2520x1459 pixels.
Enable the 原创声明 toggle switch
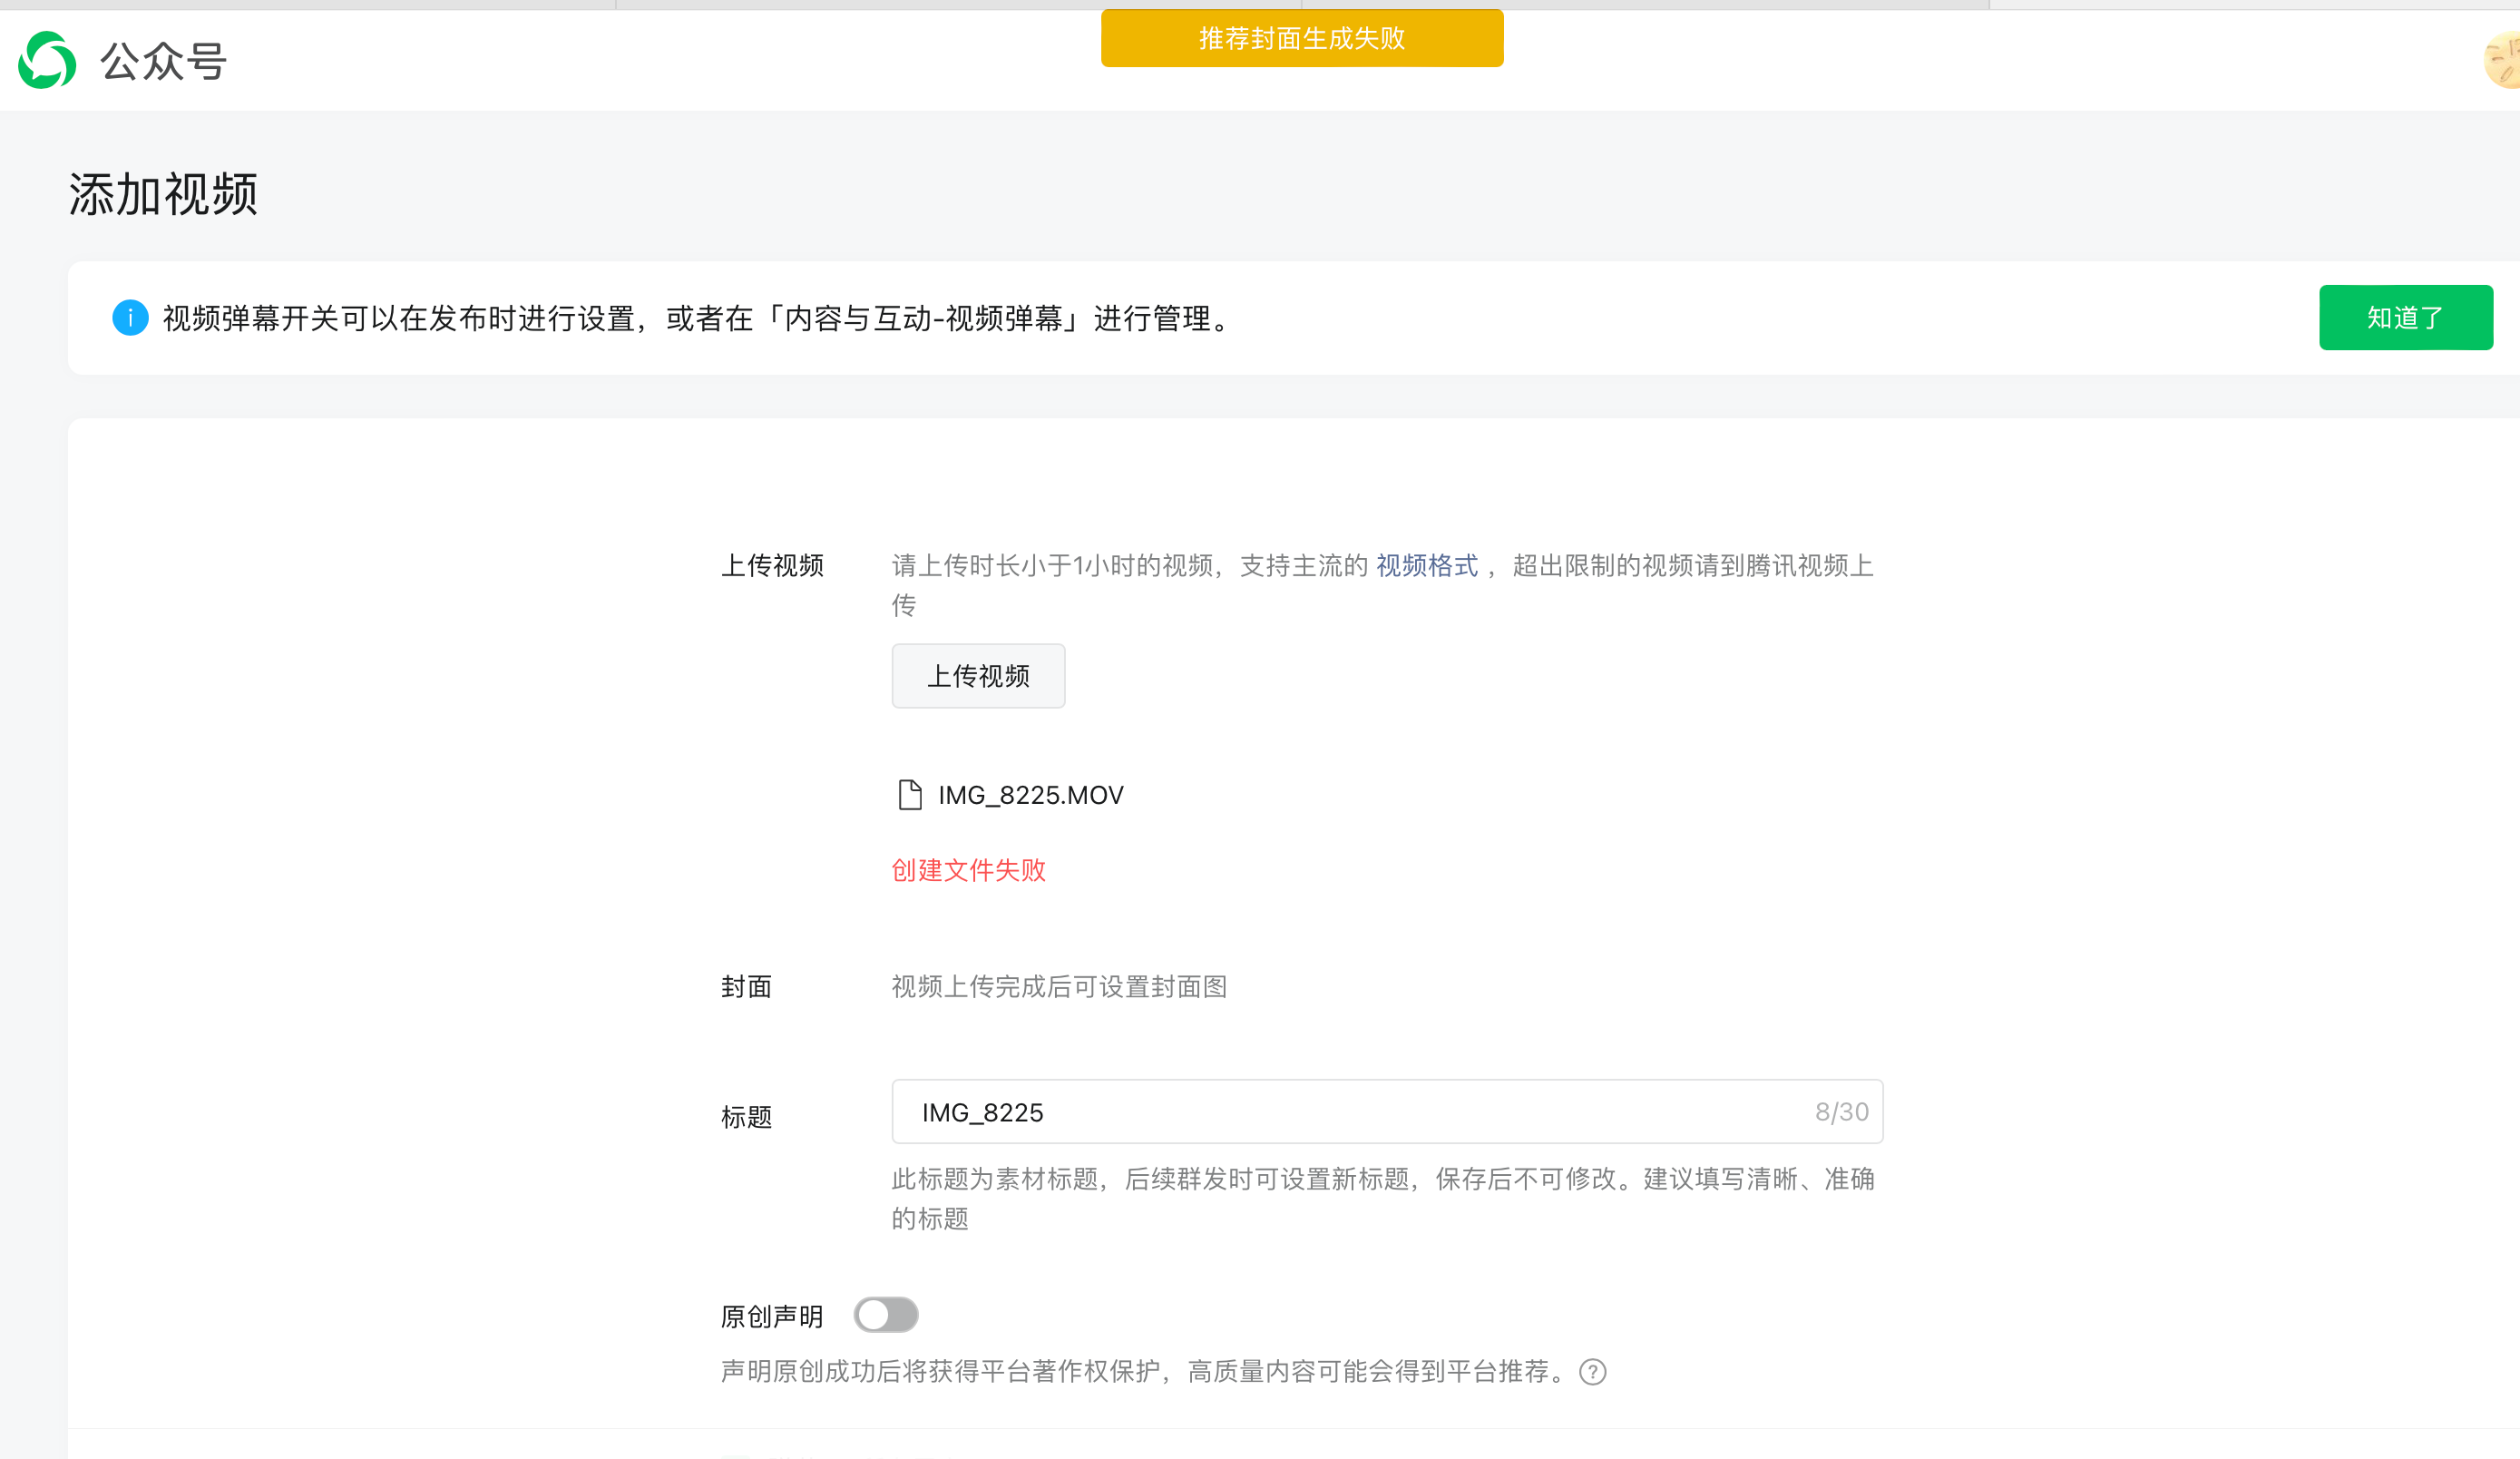[886, 1315]
